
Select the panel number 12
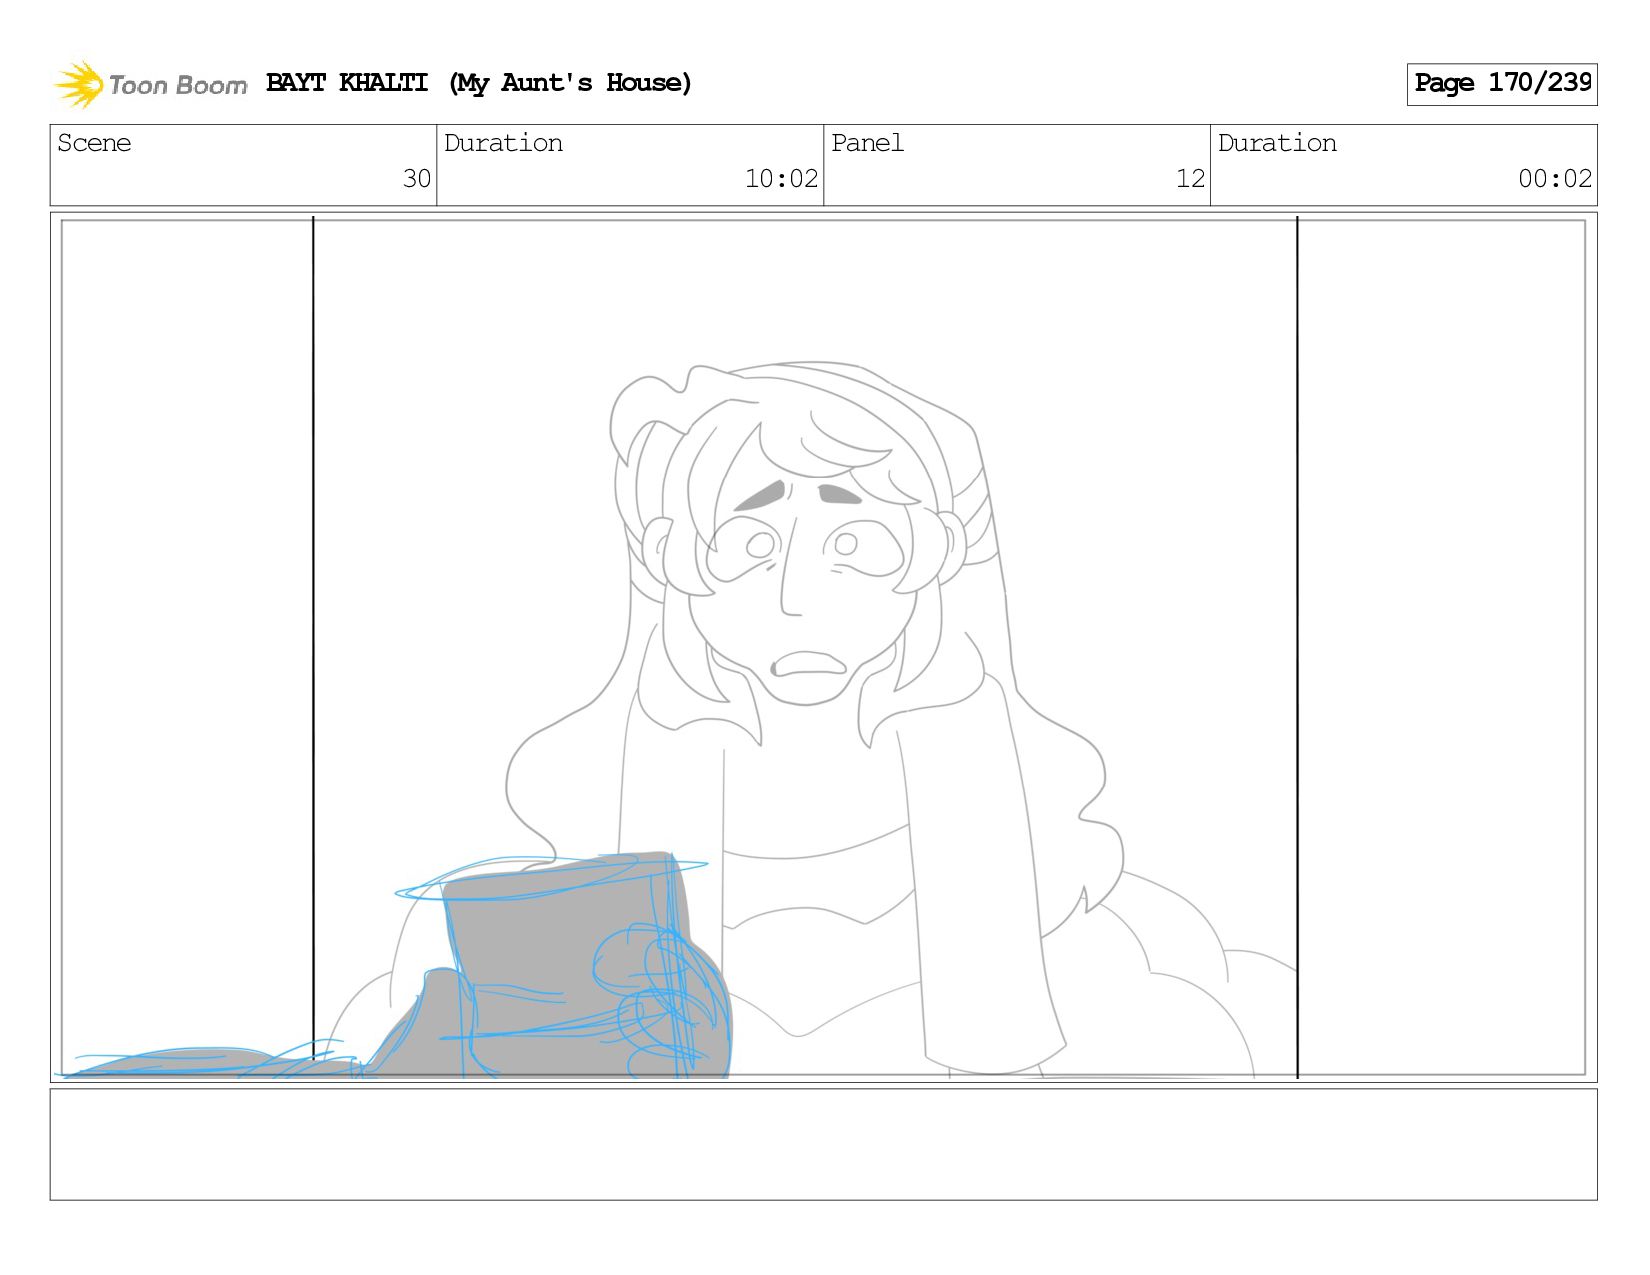pos(1190,179)
